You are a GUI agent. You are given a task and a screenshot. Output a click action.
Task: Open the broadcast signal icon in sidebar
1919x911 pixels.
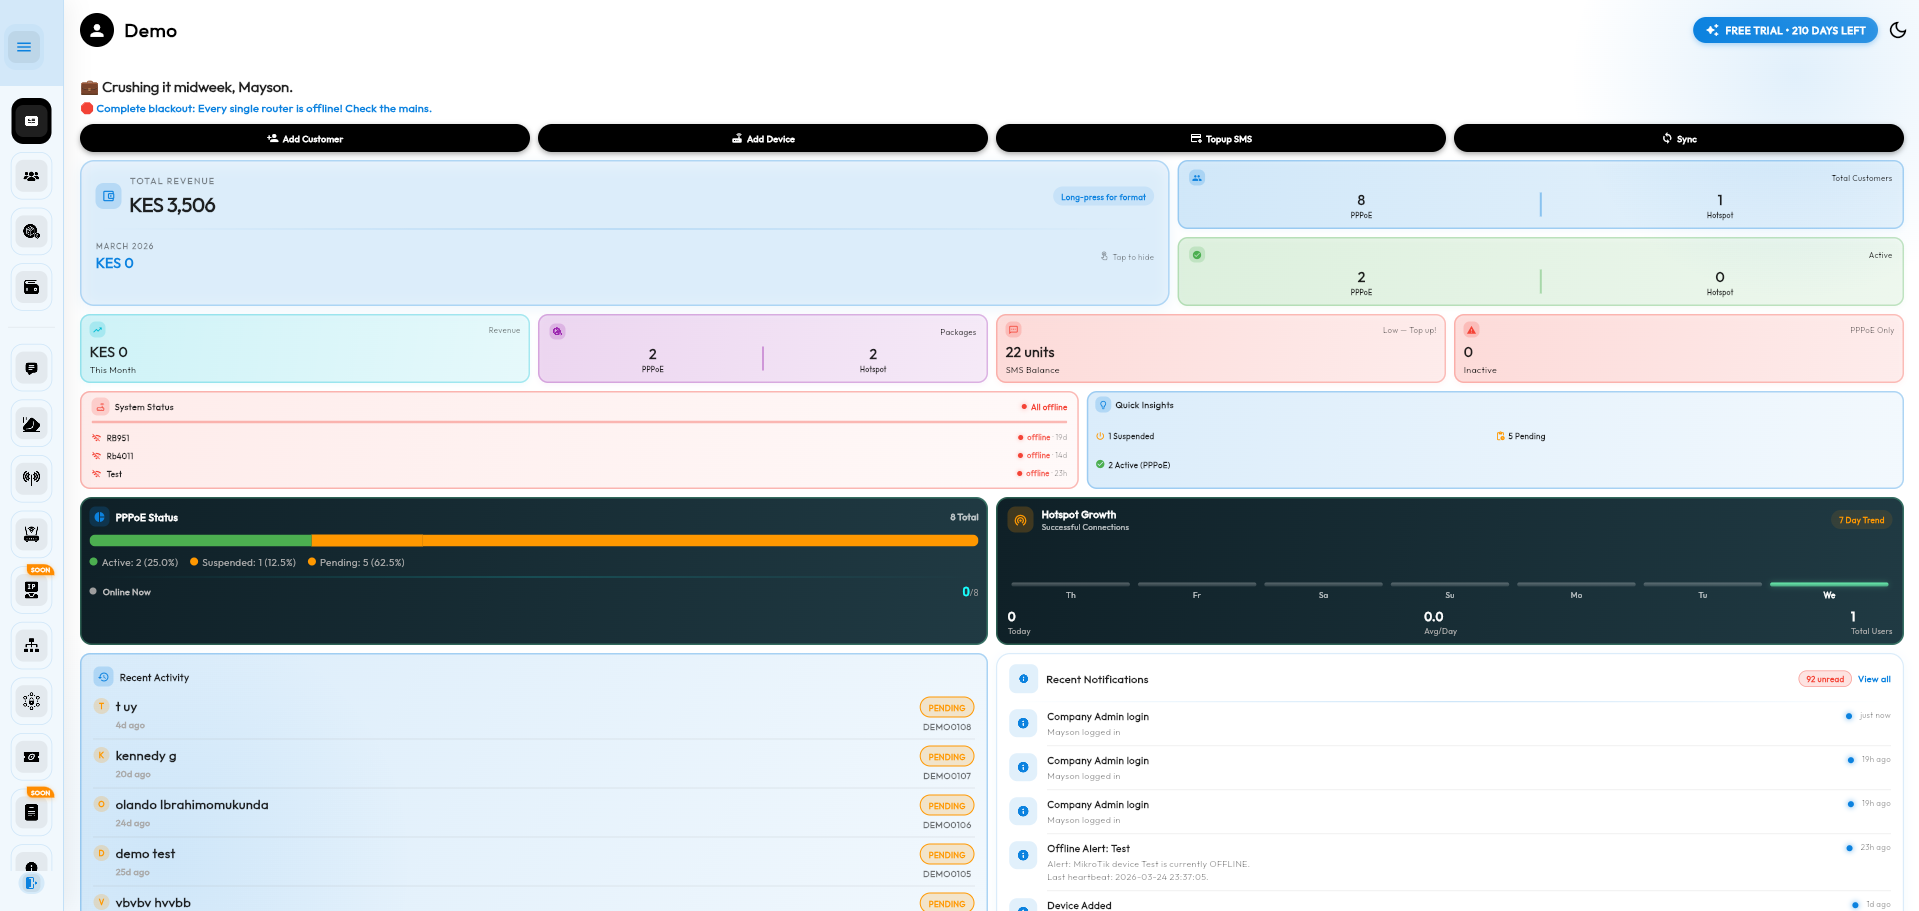pyautogui.click(x=31, y=478)
